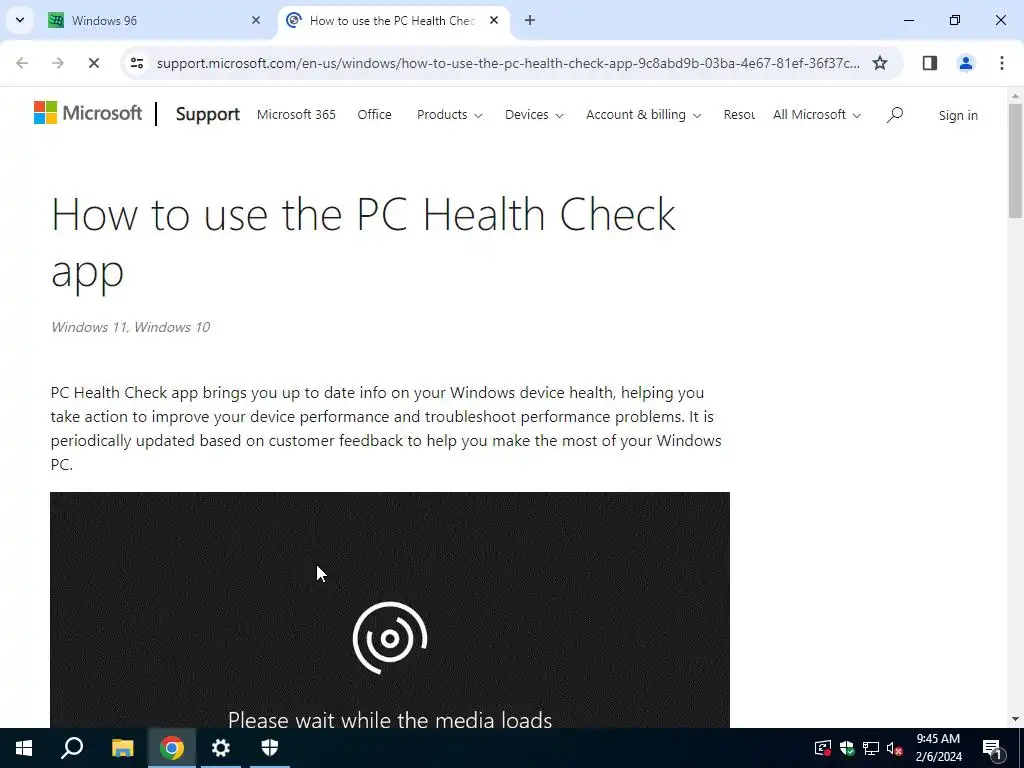Click the remote desktop tray icon

click(823, 748)
